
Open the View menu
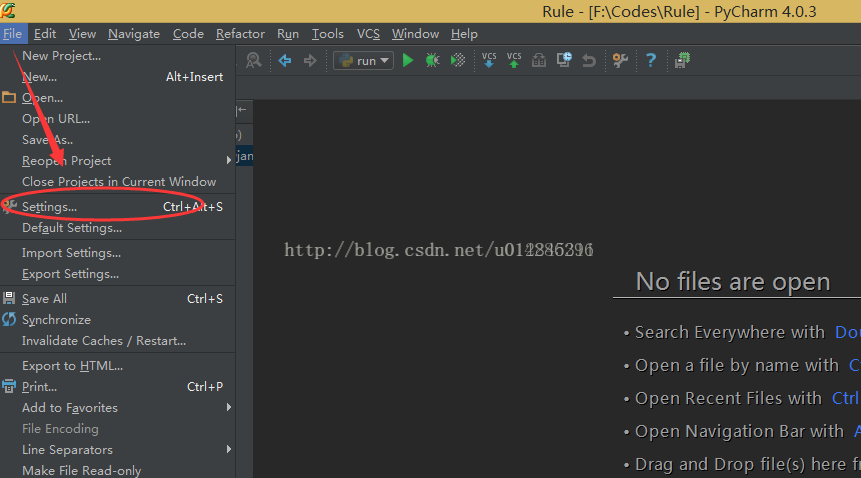(82, 34)
